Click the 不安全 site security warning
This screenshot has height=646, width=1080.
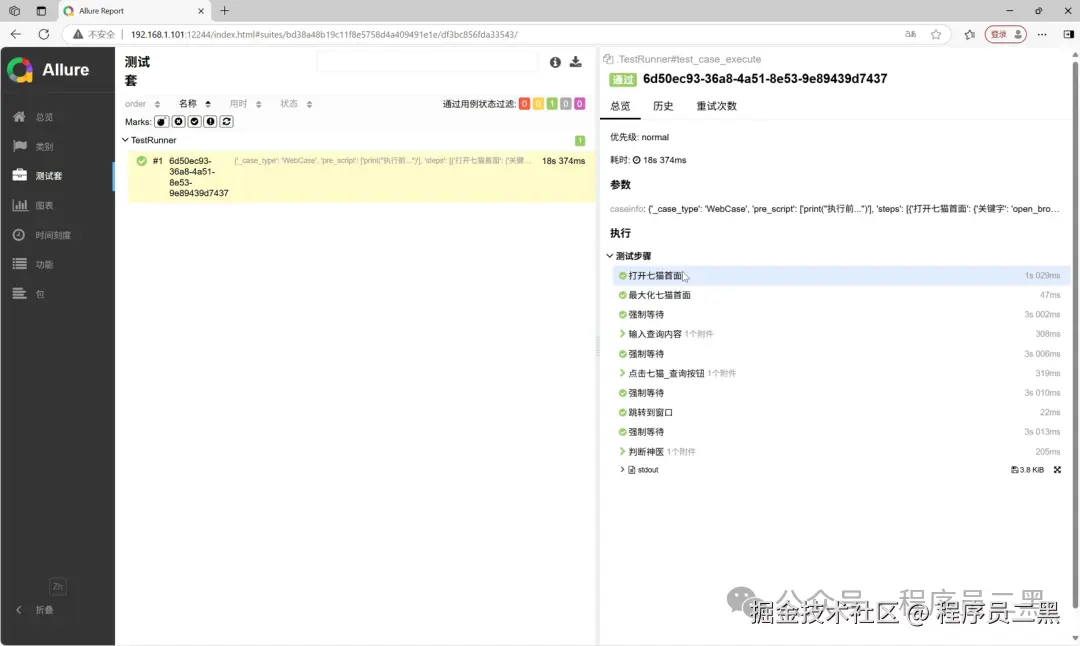(x=94, y=34)
